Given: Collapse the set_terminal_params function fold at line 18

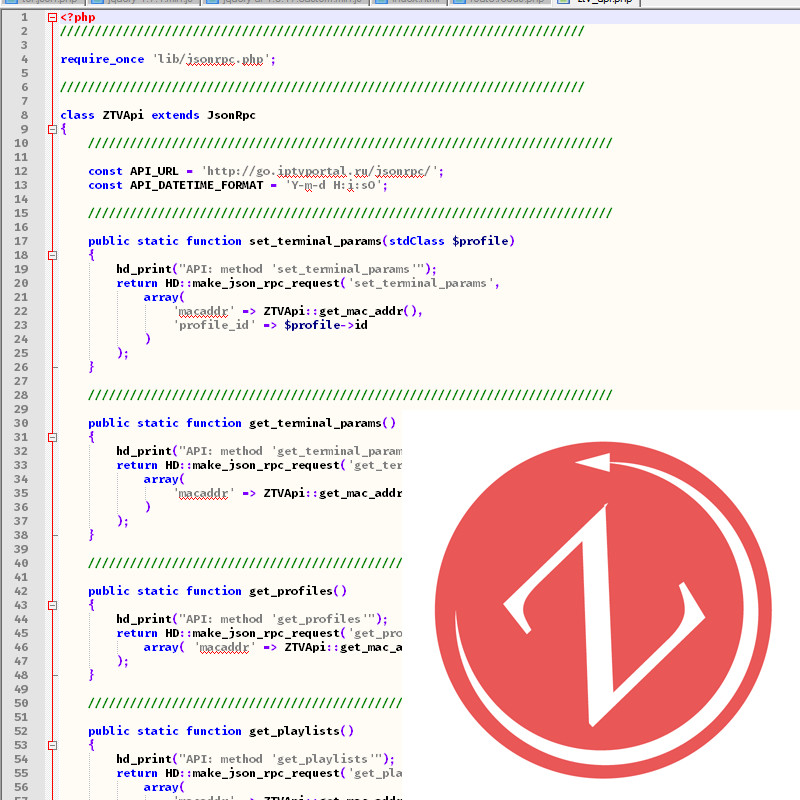Looking at the screenshot, I should 52,255.
